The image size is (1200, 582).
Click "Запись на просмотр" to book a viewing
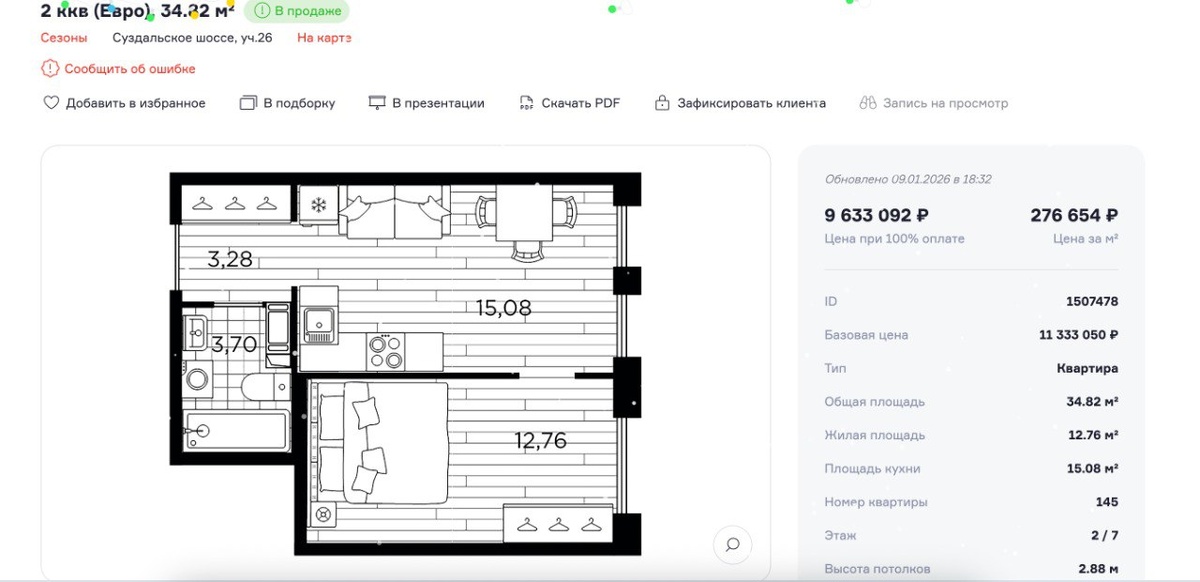coord(944,102)
